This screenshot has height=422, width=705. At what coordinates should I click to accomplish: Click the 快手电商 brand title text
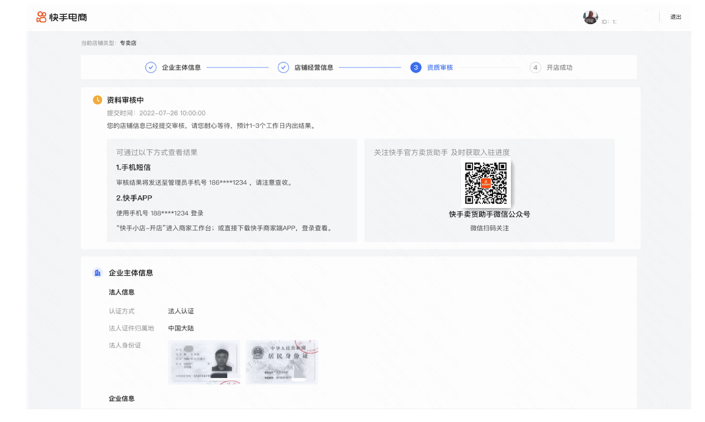pos(68,17)
